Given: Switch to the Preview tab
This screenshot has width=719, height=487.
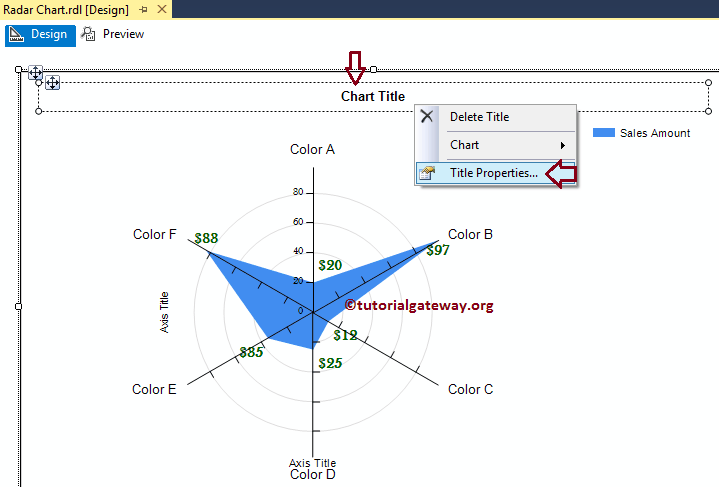Looking at the screenshot, I should coord(112,34).
